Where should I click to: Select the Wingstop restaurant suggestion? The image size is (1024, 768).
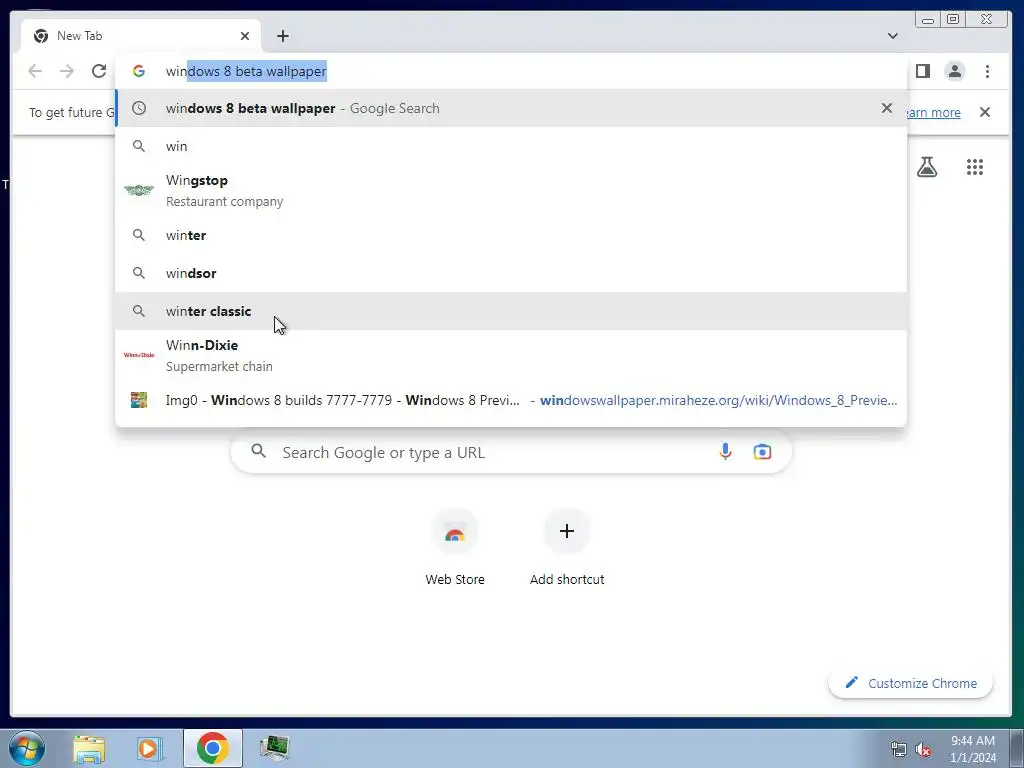pos(511,191)
